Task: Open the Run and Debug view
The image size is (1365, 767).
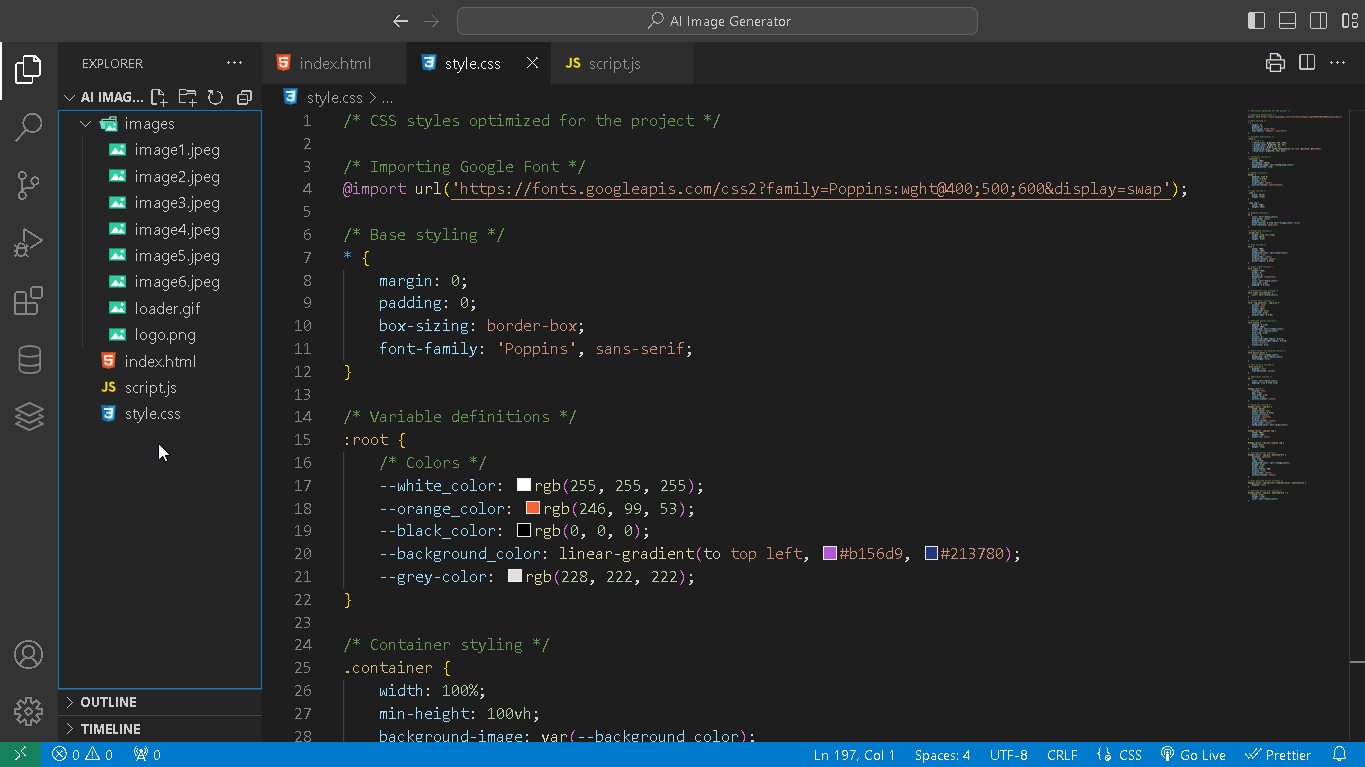Action: pos(28,241)
